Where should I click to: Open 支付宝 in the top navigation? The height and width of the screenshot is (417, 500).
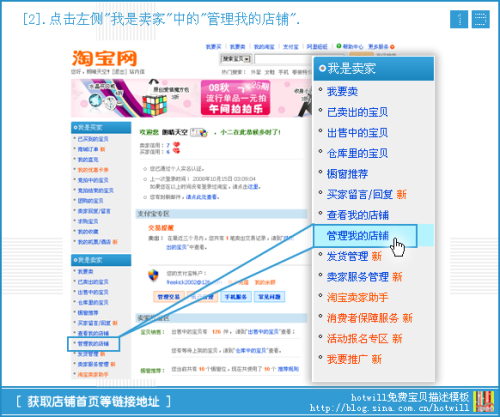click(x=291, y=47)
